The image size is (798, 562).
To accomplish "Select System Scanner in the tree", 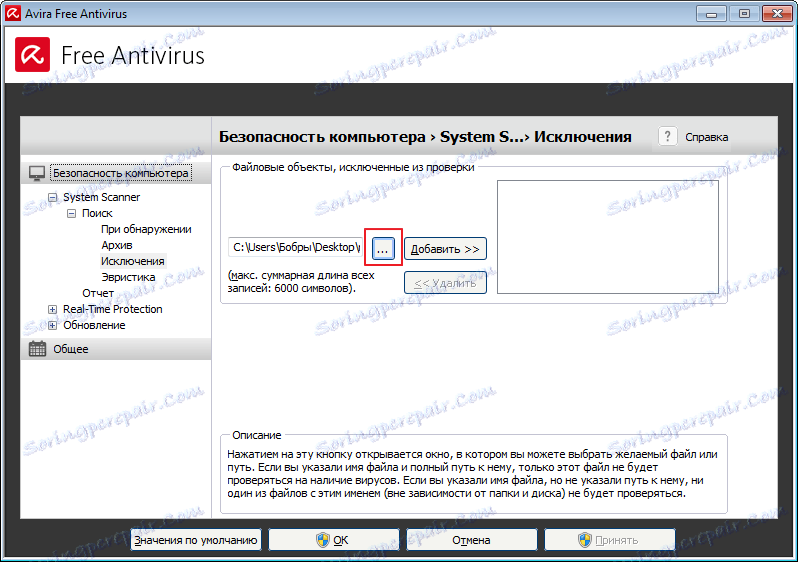I will [101, 197].
